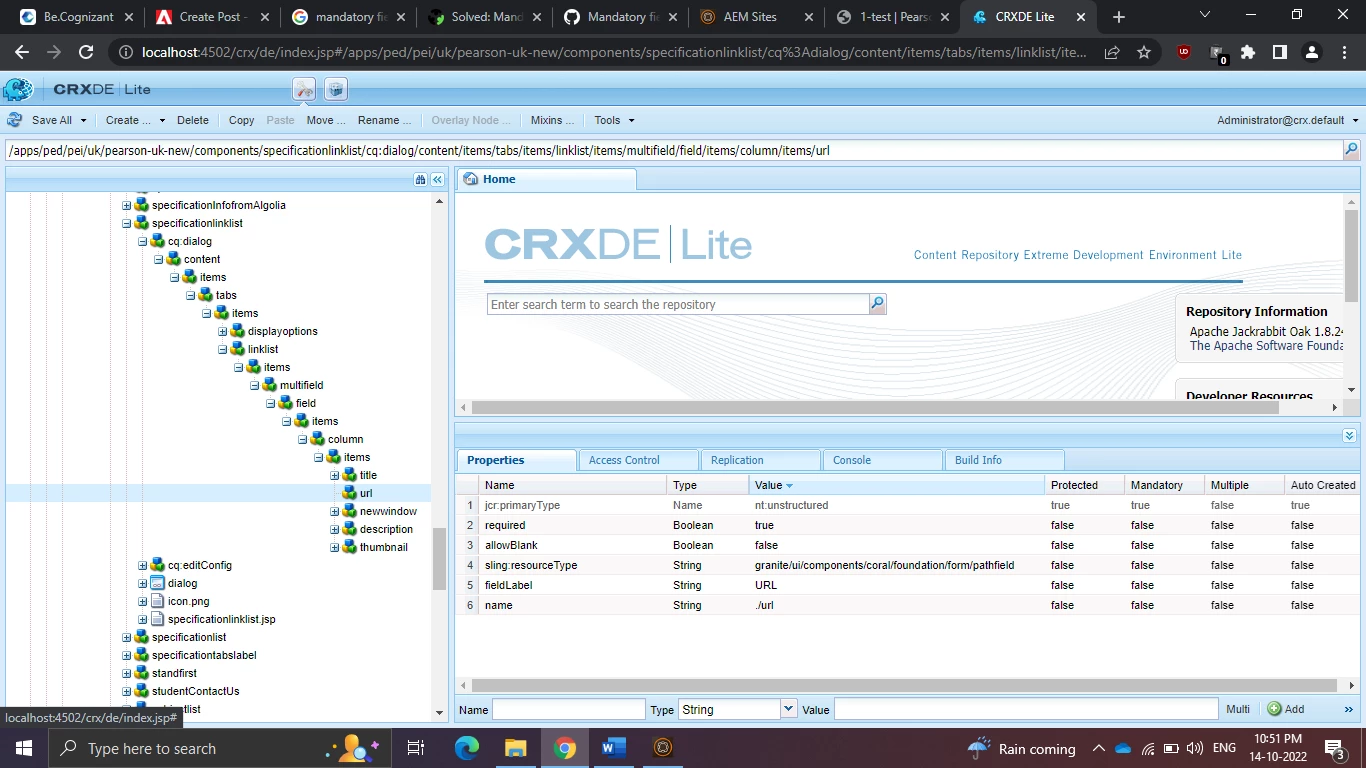Open the browser side panel icon

[1280, 52]
